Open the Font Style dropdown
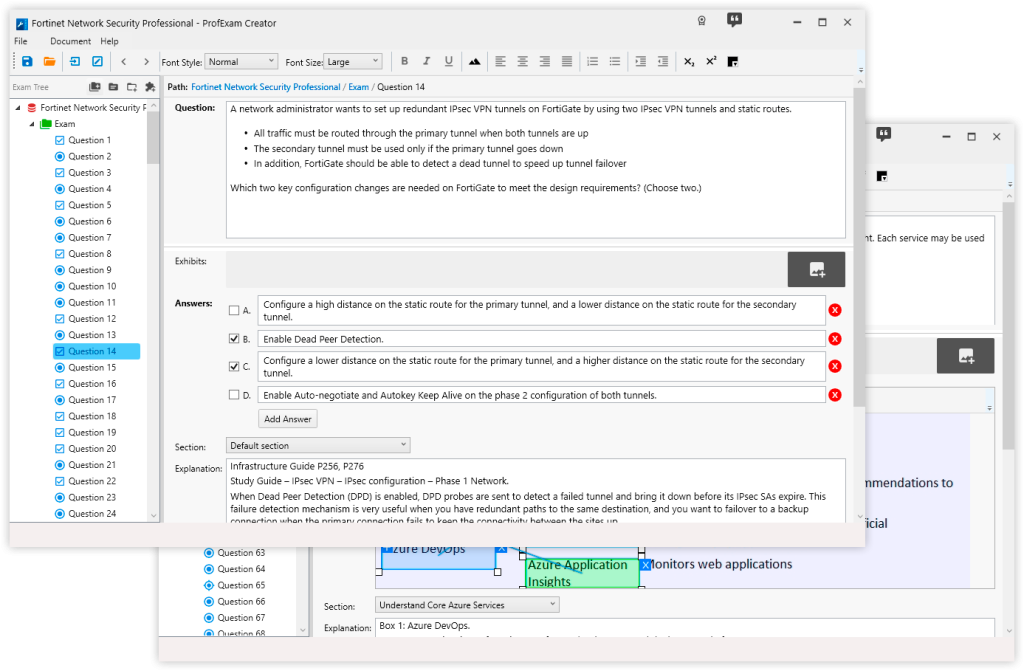 coord(241,61)
